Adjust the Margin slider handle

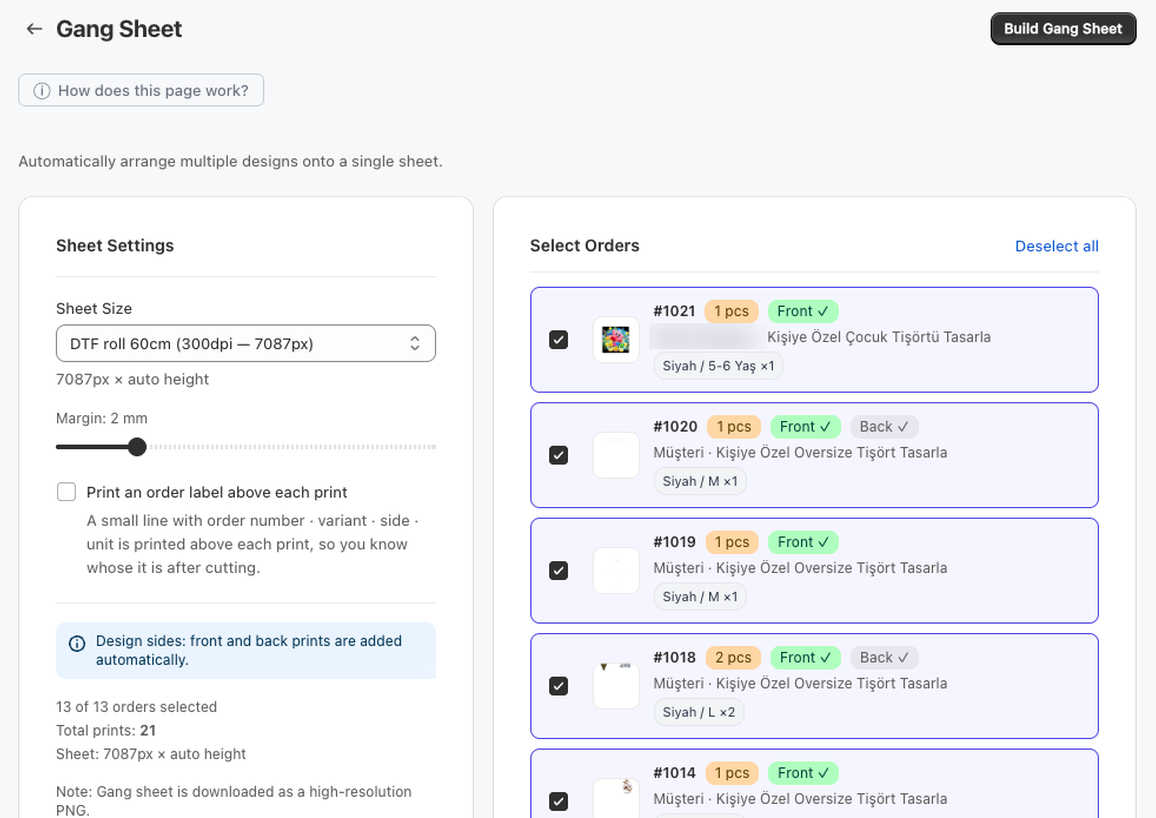coord(137,447)
